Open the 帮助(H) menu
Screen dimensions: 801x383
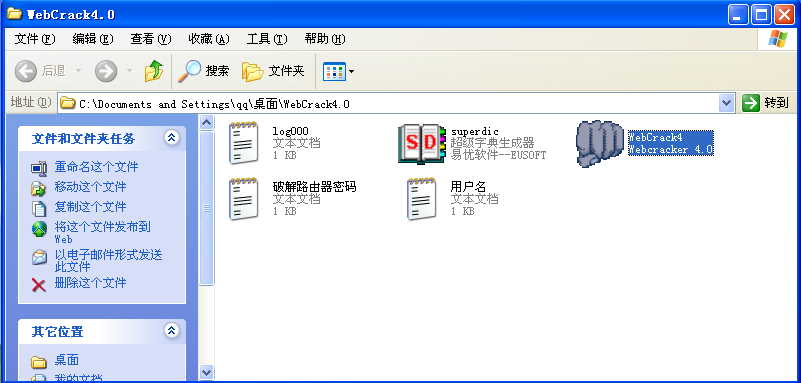pyautogui.click(x=325, y=39)
